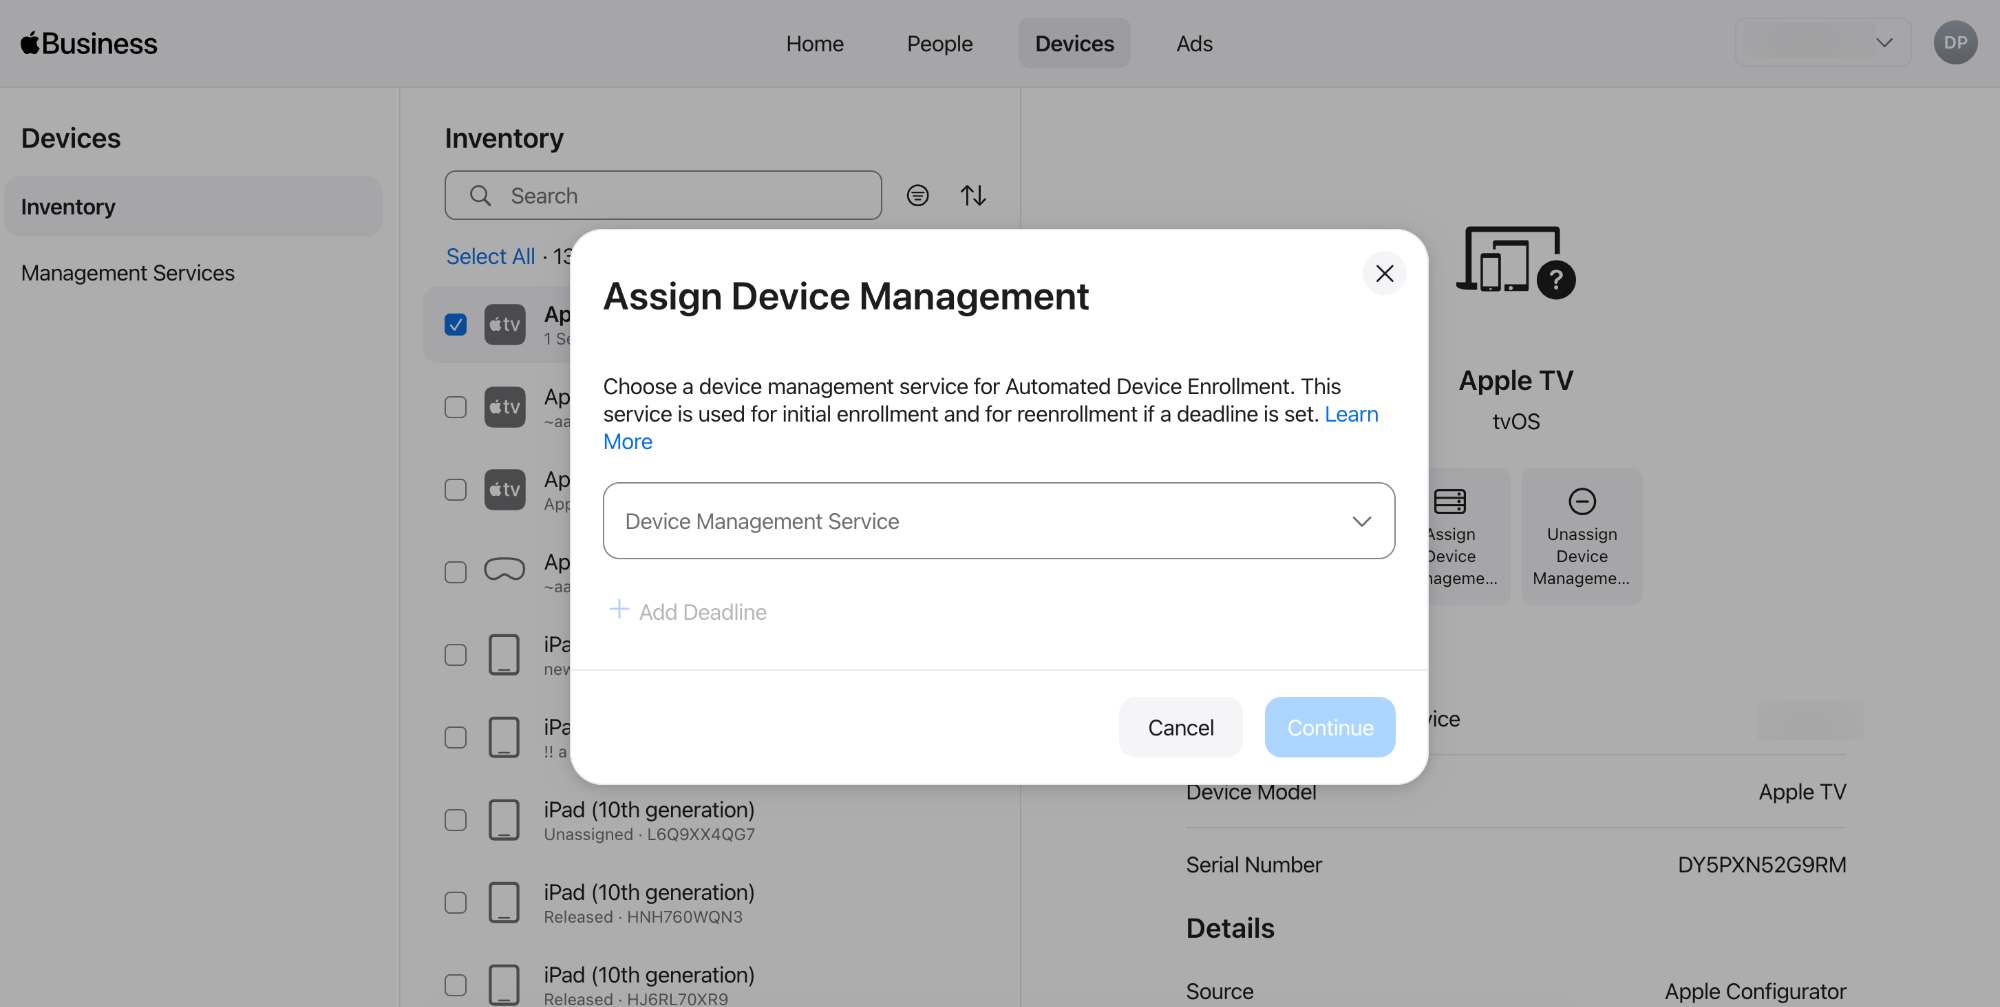Click the unassign minus circle icon
This screenshot has height=1007, width=2000.
pyautogui.click(x=1581, y=501)
